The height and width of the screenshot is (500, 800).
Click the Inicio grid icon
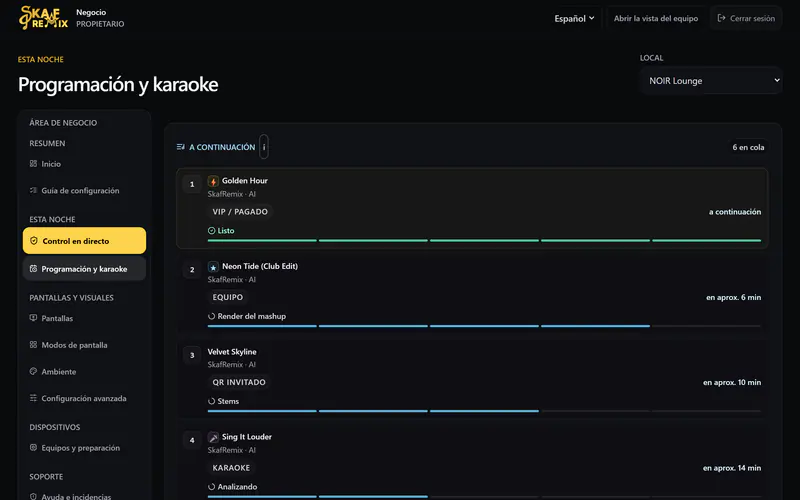[33, 164]
